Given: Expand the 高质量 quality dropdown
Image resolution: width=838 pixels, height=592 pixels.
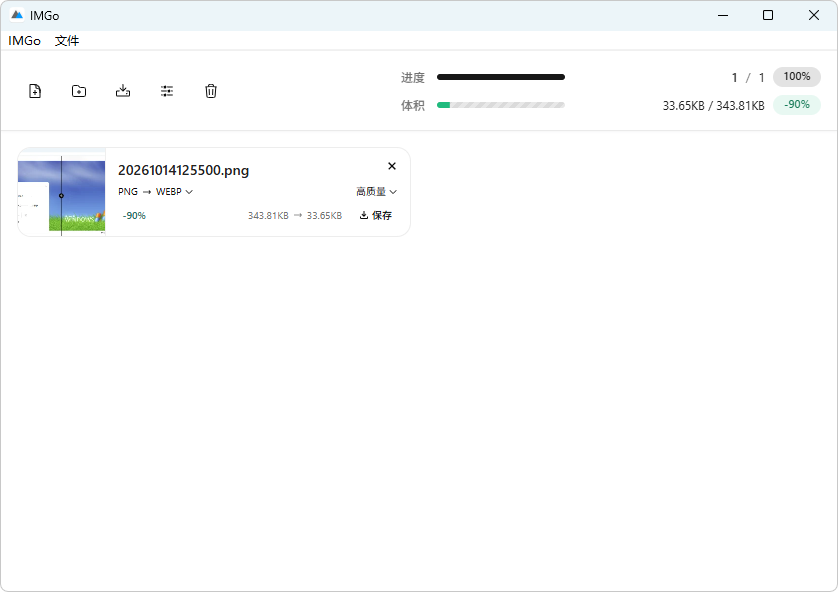Looking at the screenshot, I should (x=376, y=191).
